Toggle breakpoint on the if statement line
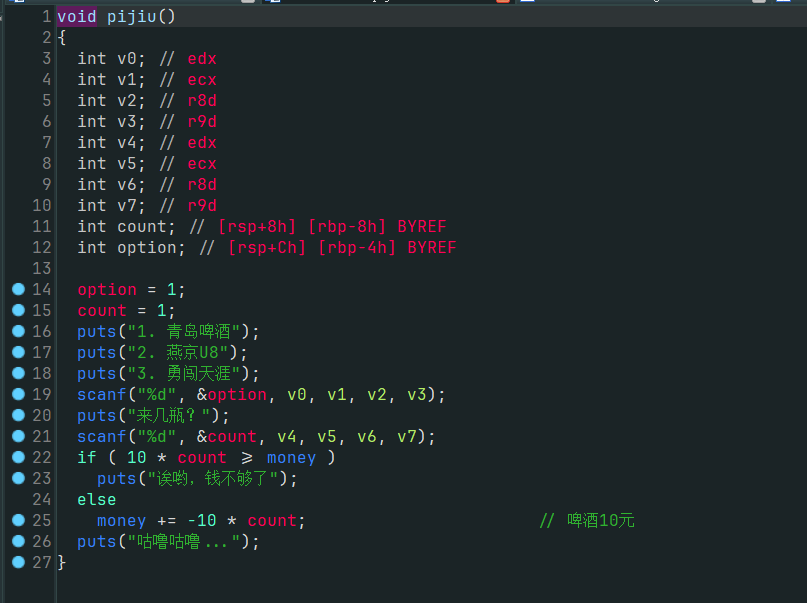 (x=18, y=457)
